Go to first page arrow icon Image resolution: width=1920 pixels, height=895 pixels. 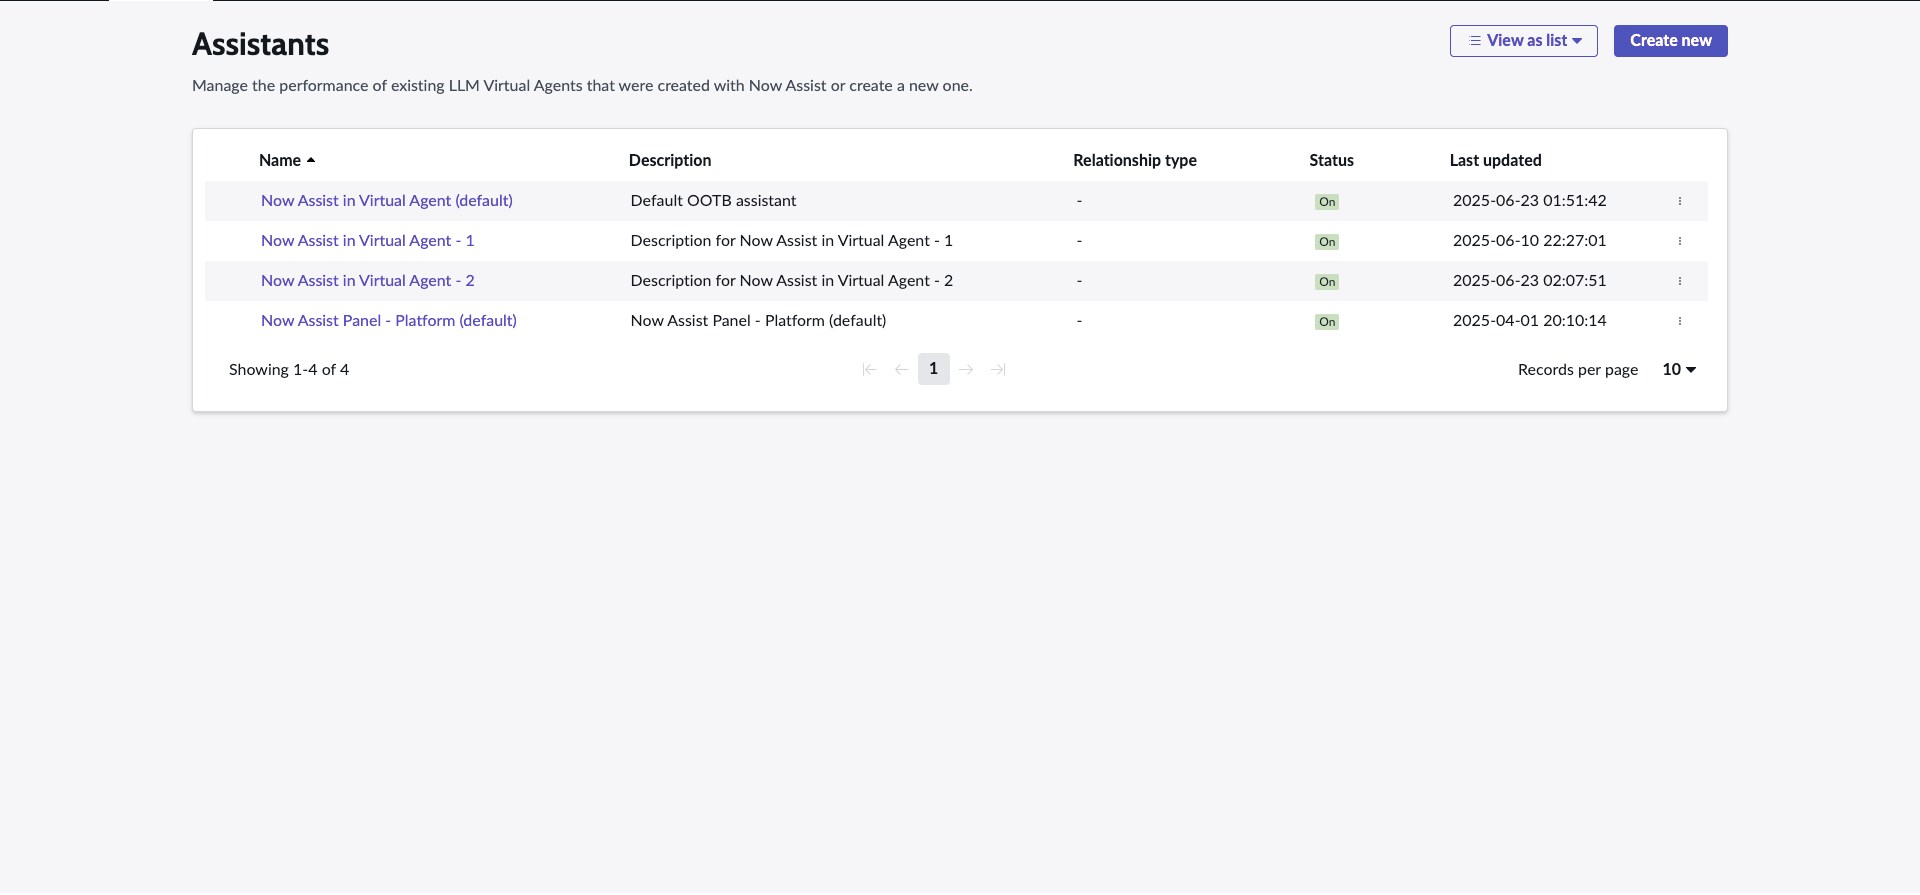point(869,370)
